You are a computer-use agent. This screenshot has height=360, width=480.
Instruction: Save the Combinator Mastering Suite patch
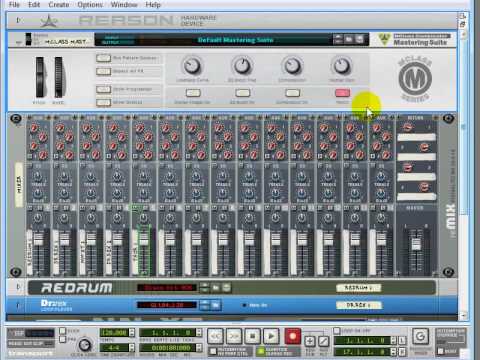coord(359,39)
